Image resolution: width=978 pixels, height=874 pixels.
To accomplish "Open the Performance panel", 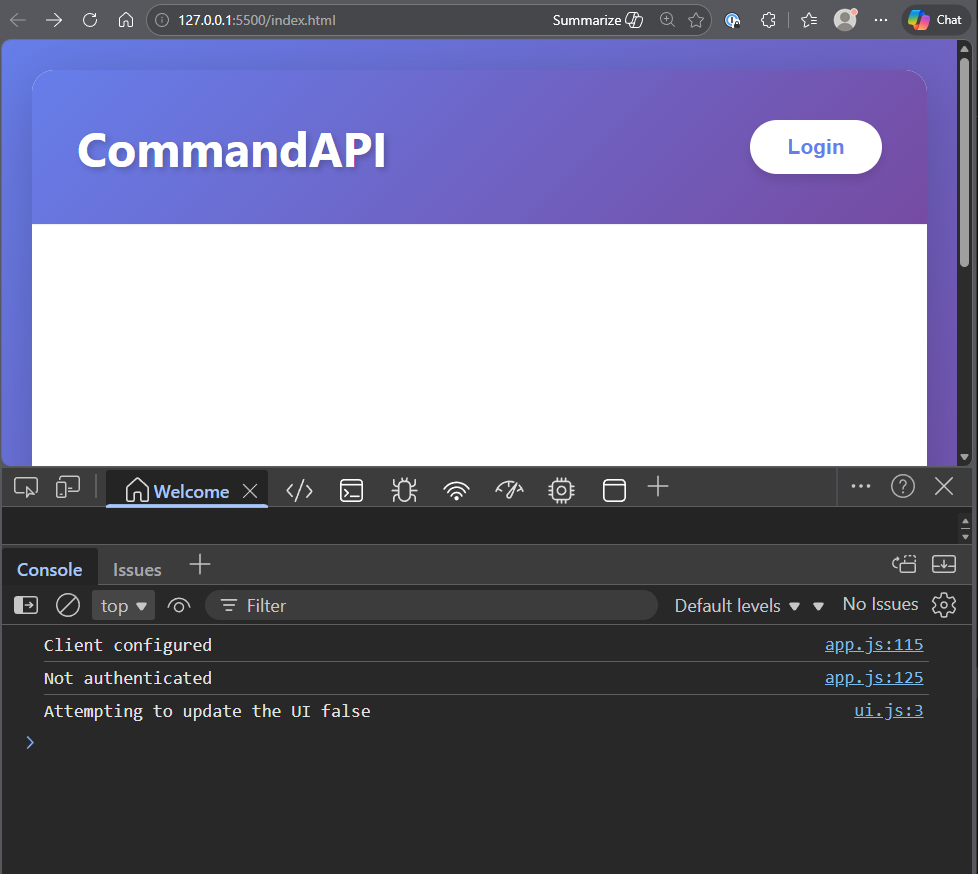I will pyautogui.click(x=509, y=490).
